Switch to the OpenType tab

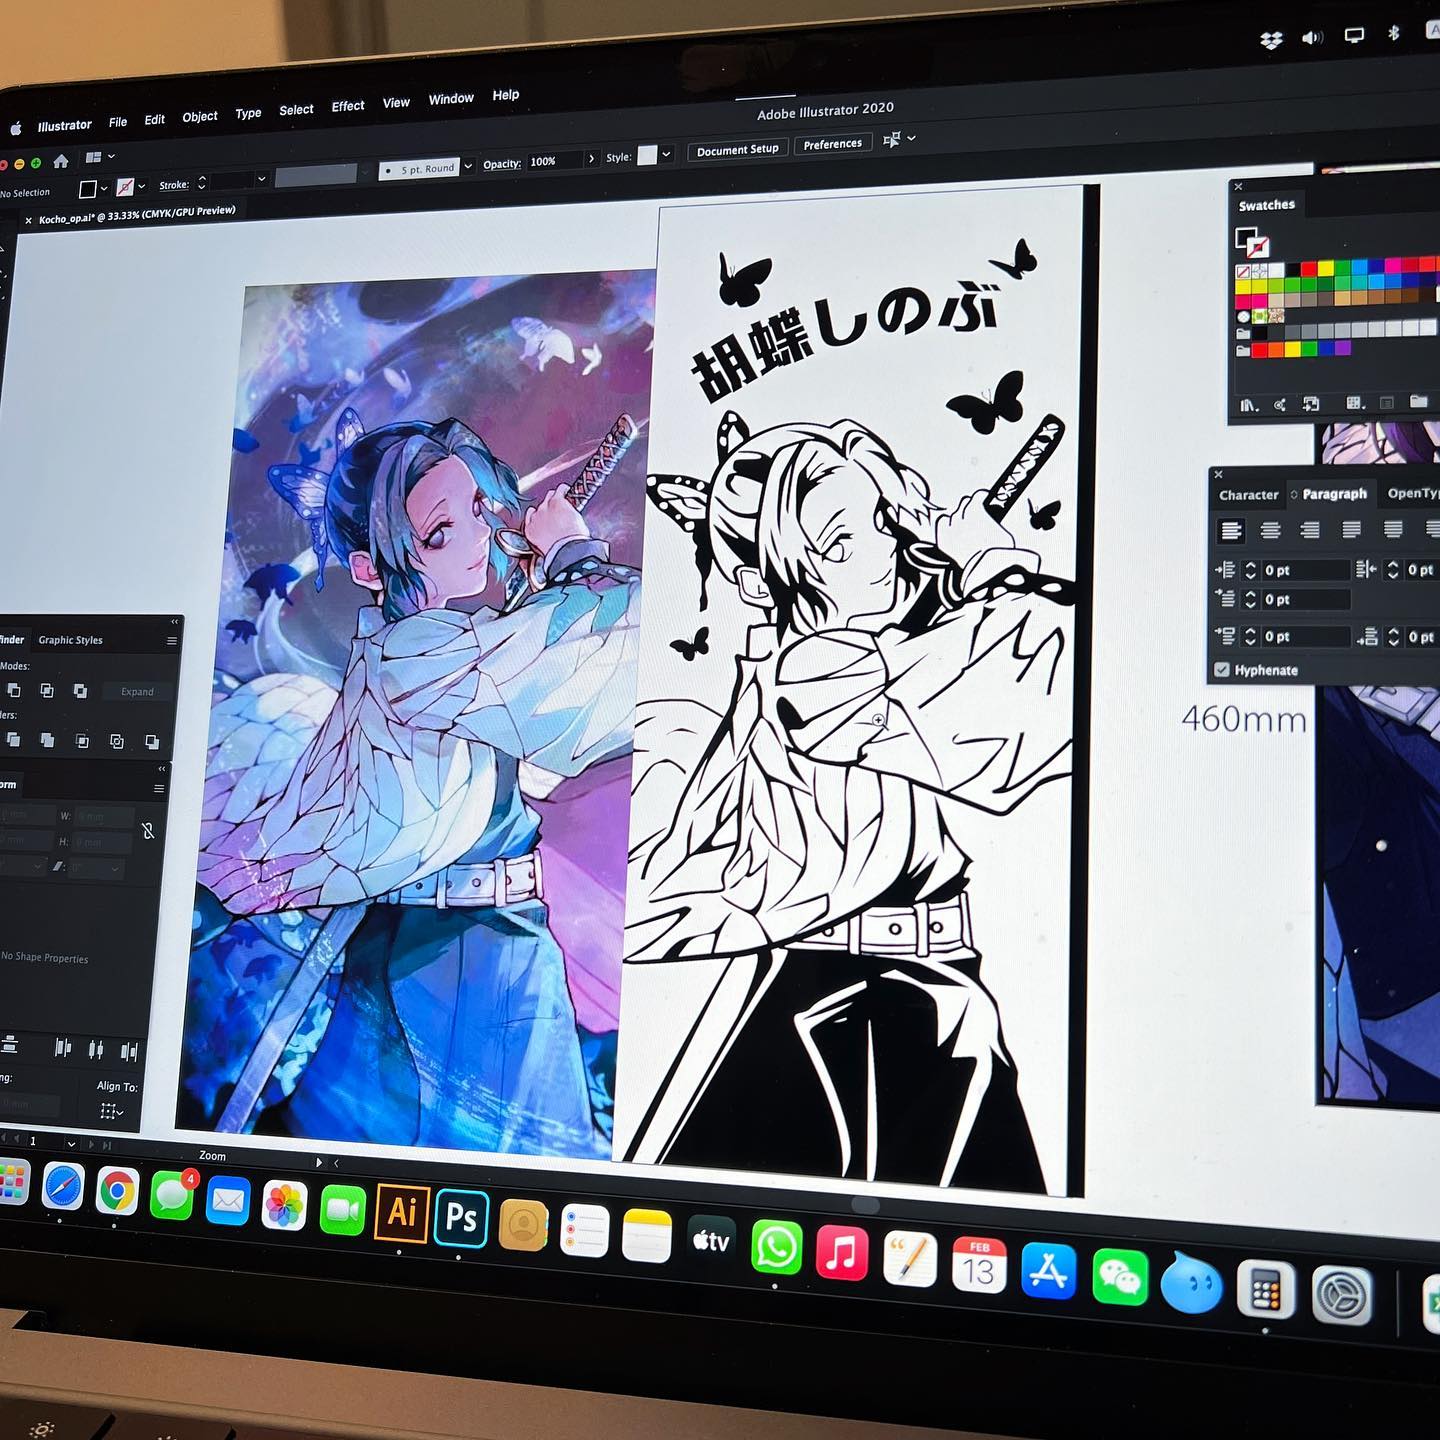(x=1413, y=492)
